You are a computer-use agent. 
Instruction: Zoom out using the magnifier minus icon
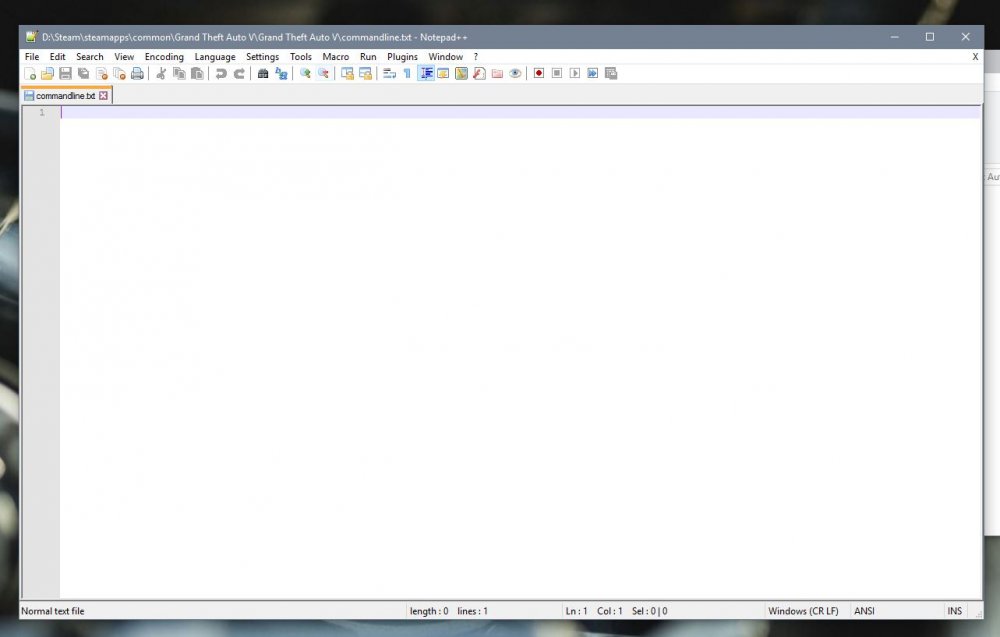pyautogui.click(x=323, y=73)
